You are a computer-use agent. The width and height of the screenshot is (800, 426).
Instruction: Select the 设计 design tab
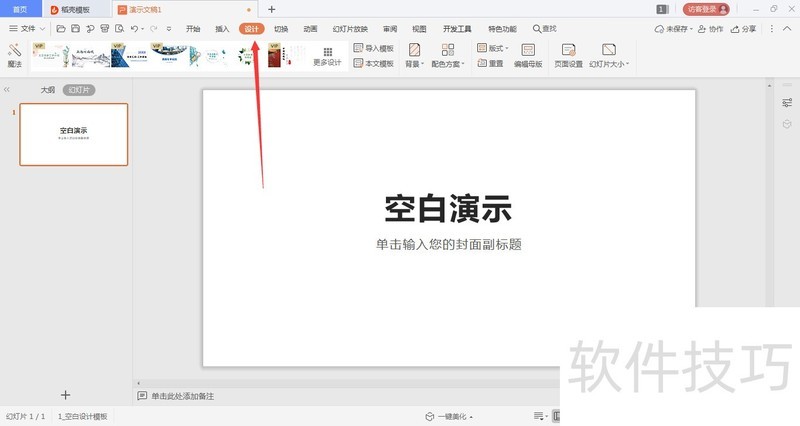(252, 29)
